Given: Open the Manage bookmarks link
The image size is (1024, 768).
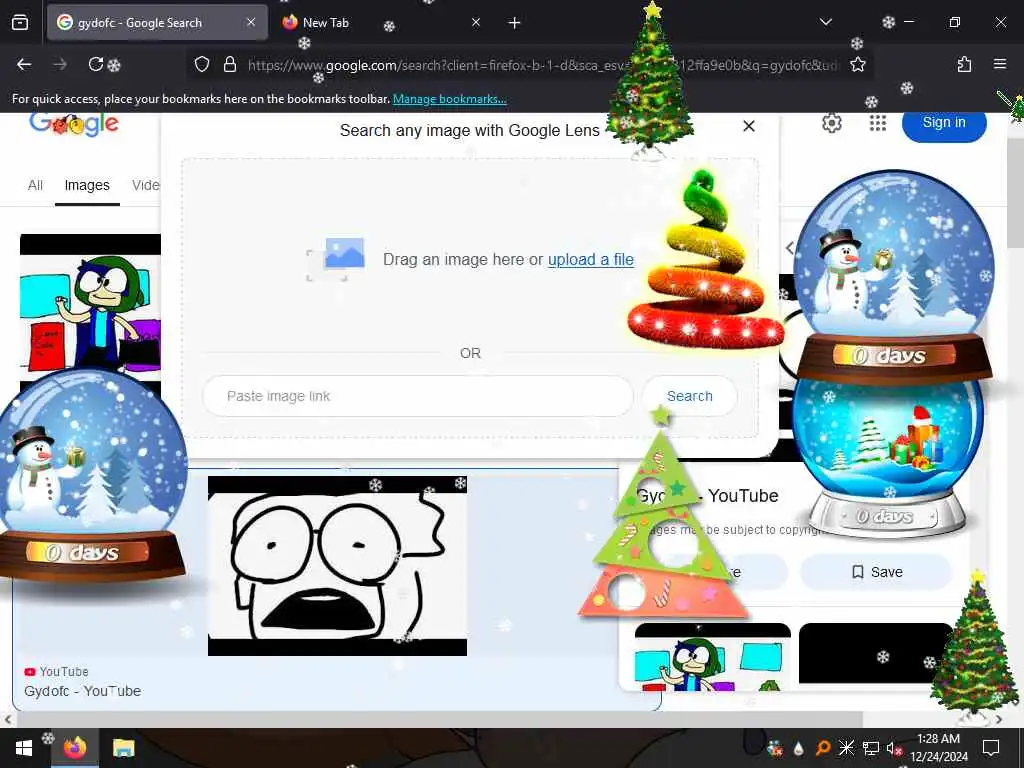Looking at the screenshot, I should [x=449, y=99].
